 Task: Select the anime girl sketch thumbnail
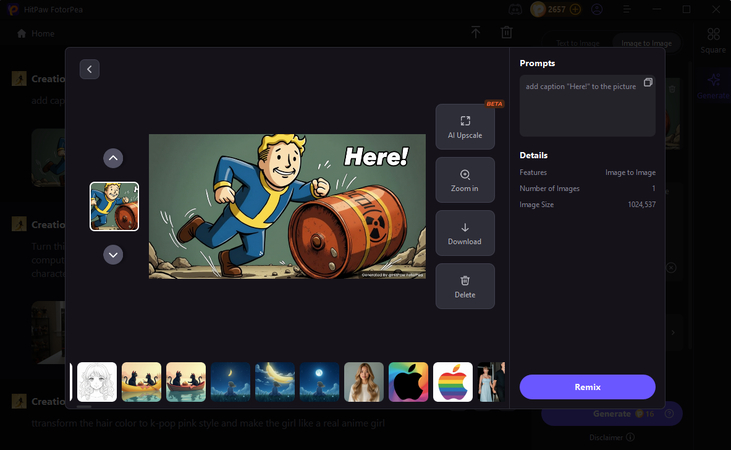(97, 382)
